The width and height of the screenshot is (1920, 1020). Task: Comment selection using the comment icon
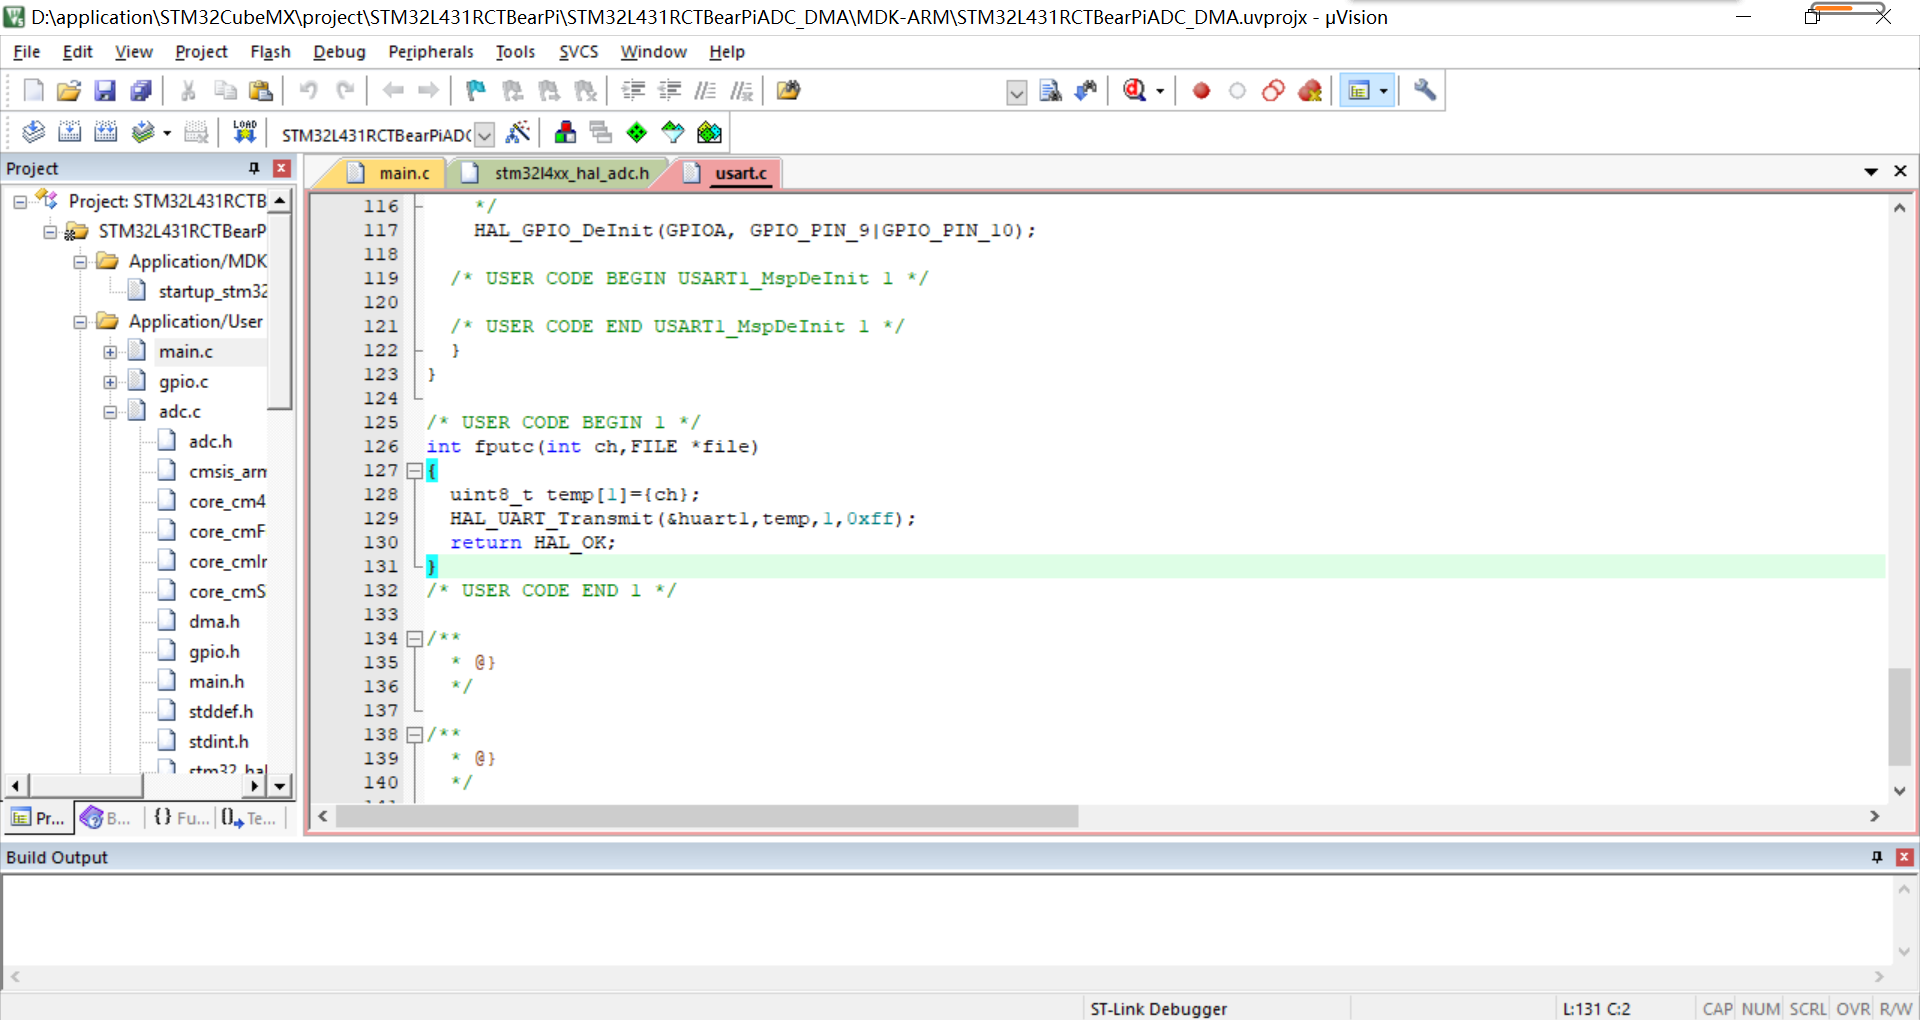[x=705, y=91]
